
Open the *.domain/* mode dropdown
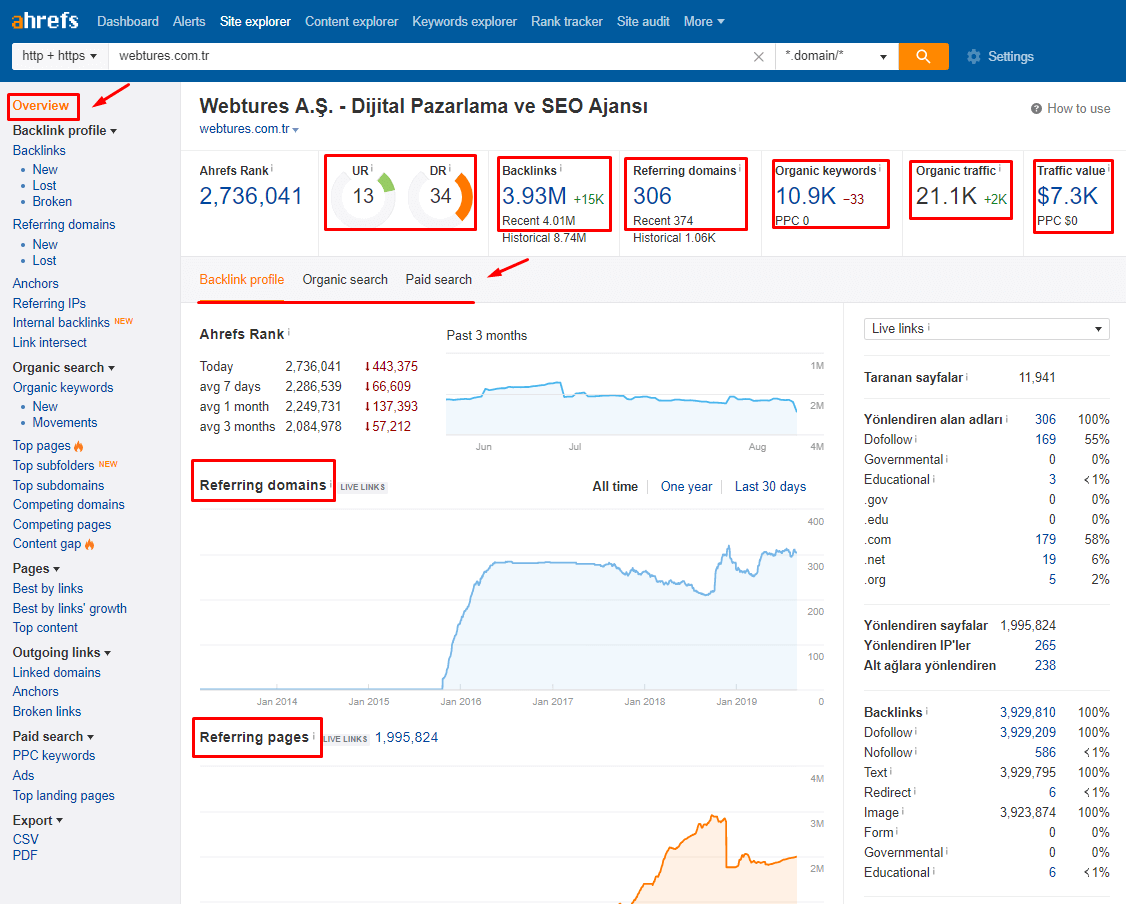point(837,56)
